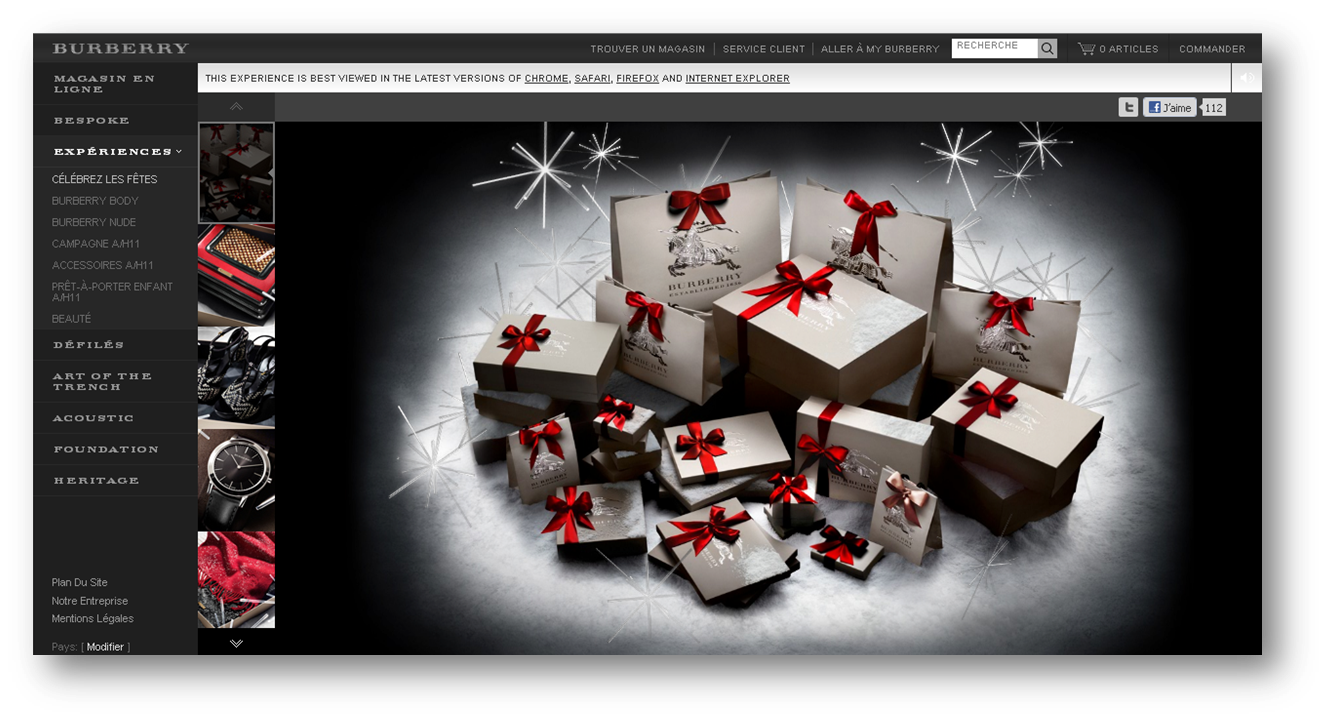Select the red case thumbnail
1327x720 pixels.
(x=236, y=275)
